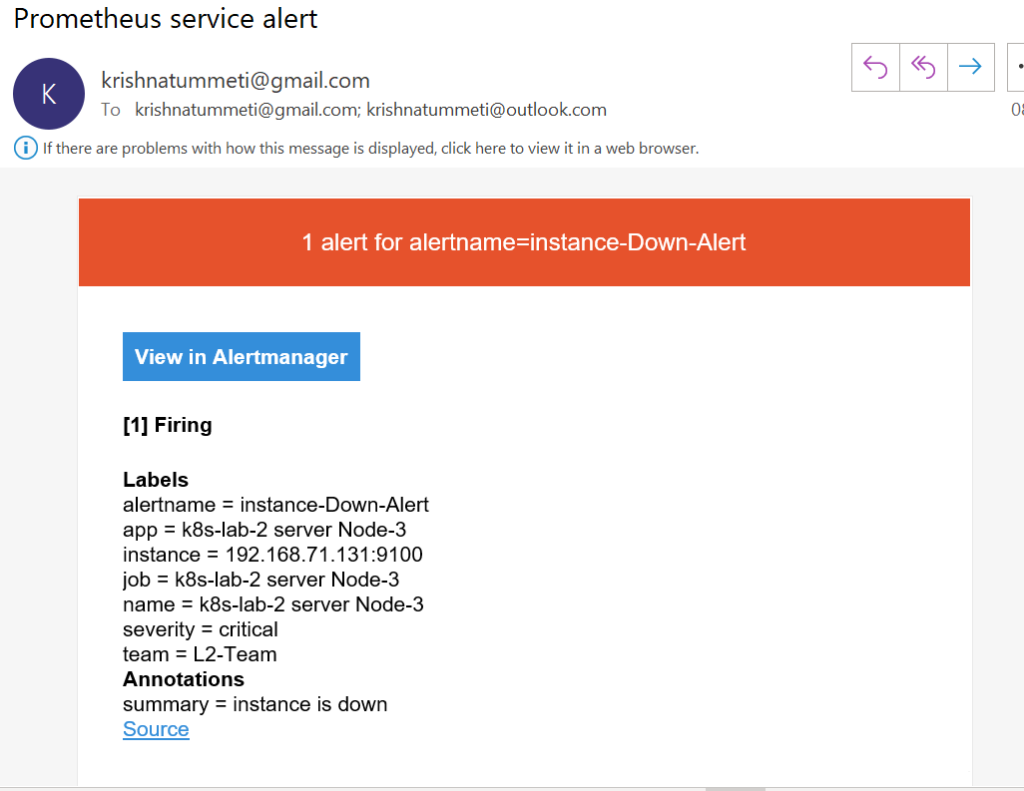Click the info icon beside display problems message
This screenshot has height=791, width=1024.
pyautogui.click(x=25, y=148)
